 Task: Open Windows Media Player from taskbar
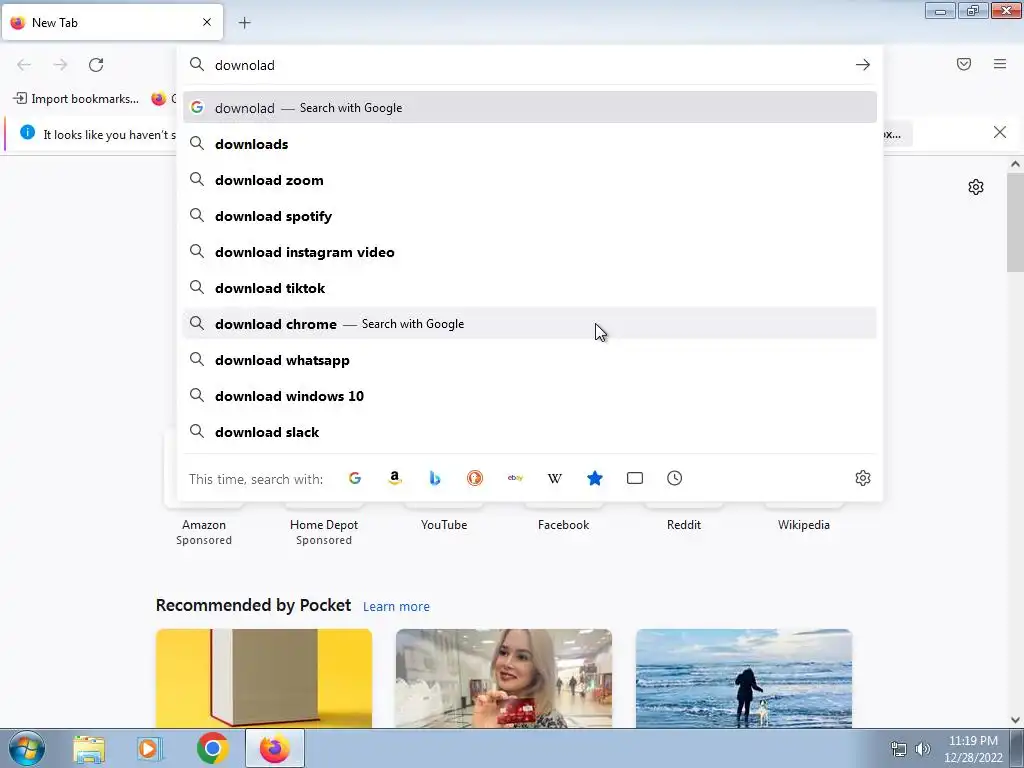[150, 749]
